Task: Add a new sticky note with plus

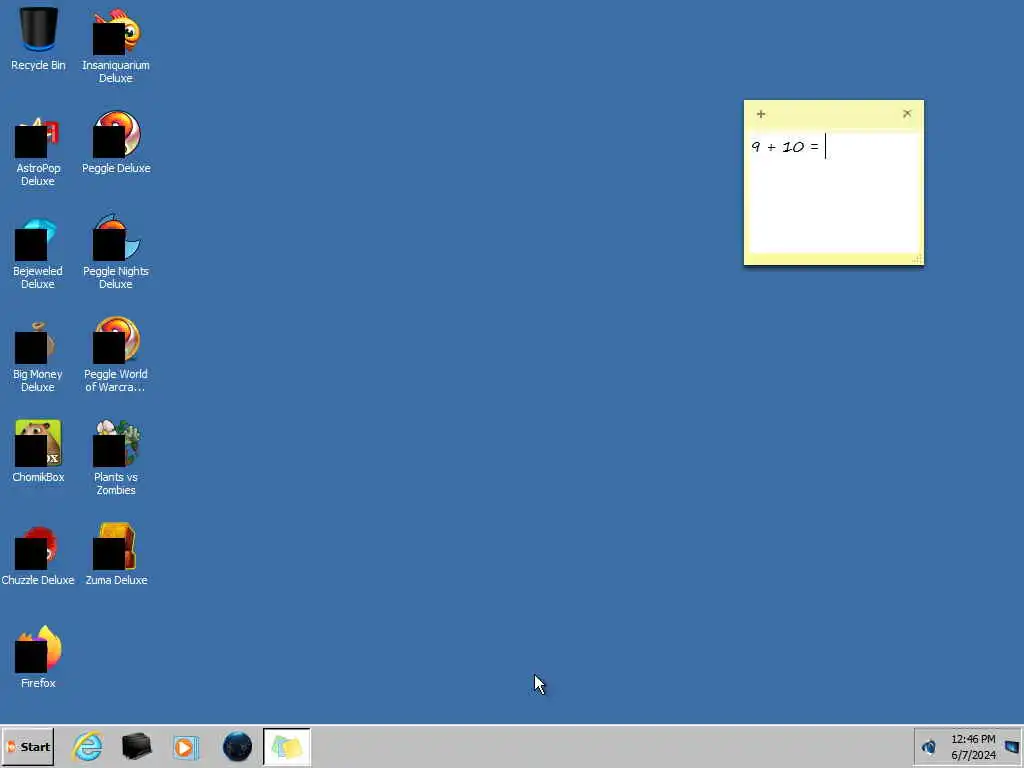Action: tap(761, 114)
